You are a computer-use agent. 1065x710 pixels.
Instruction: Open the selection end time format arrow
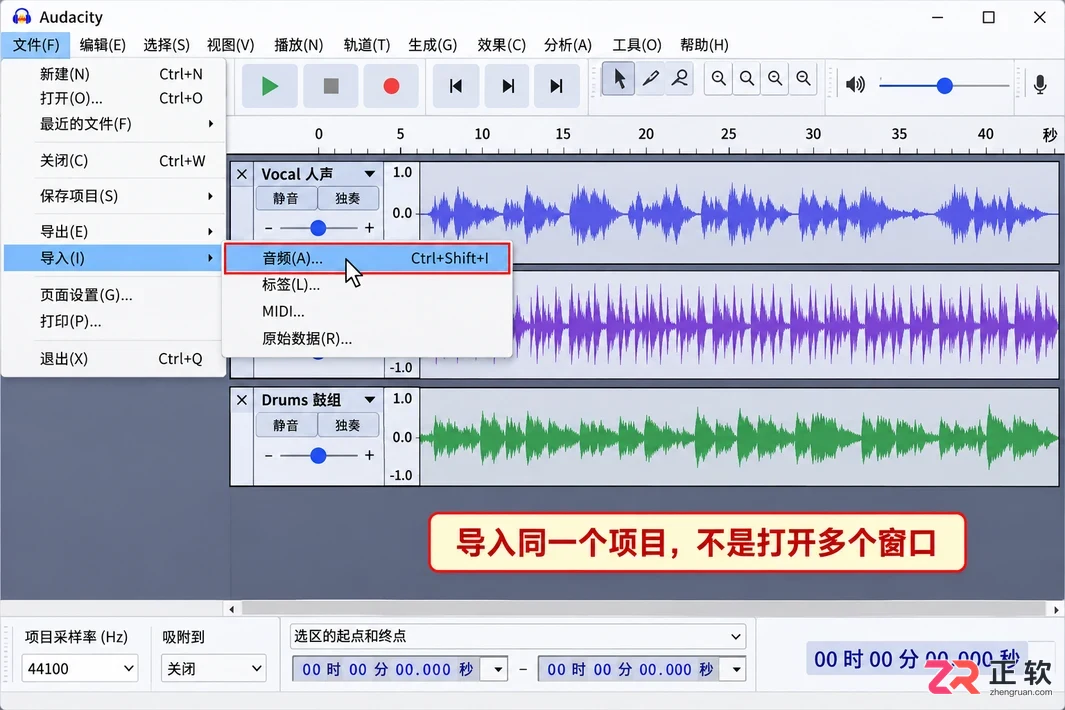pyautogui.click(x=736, y=669)
